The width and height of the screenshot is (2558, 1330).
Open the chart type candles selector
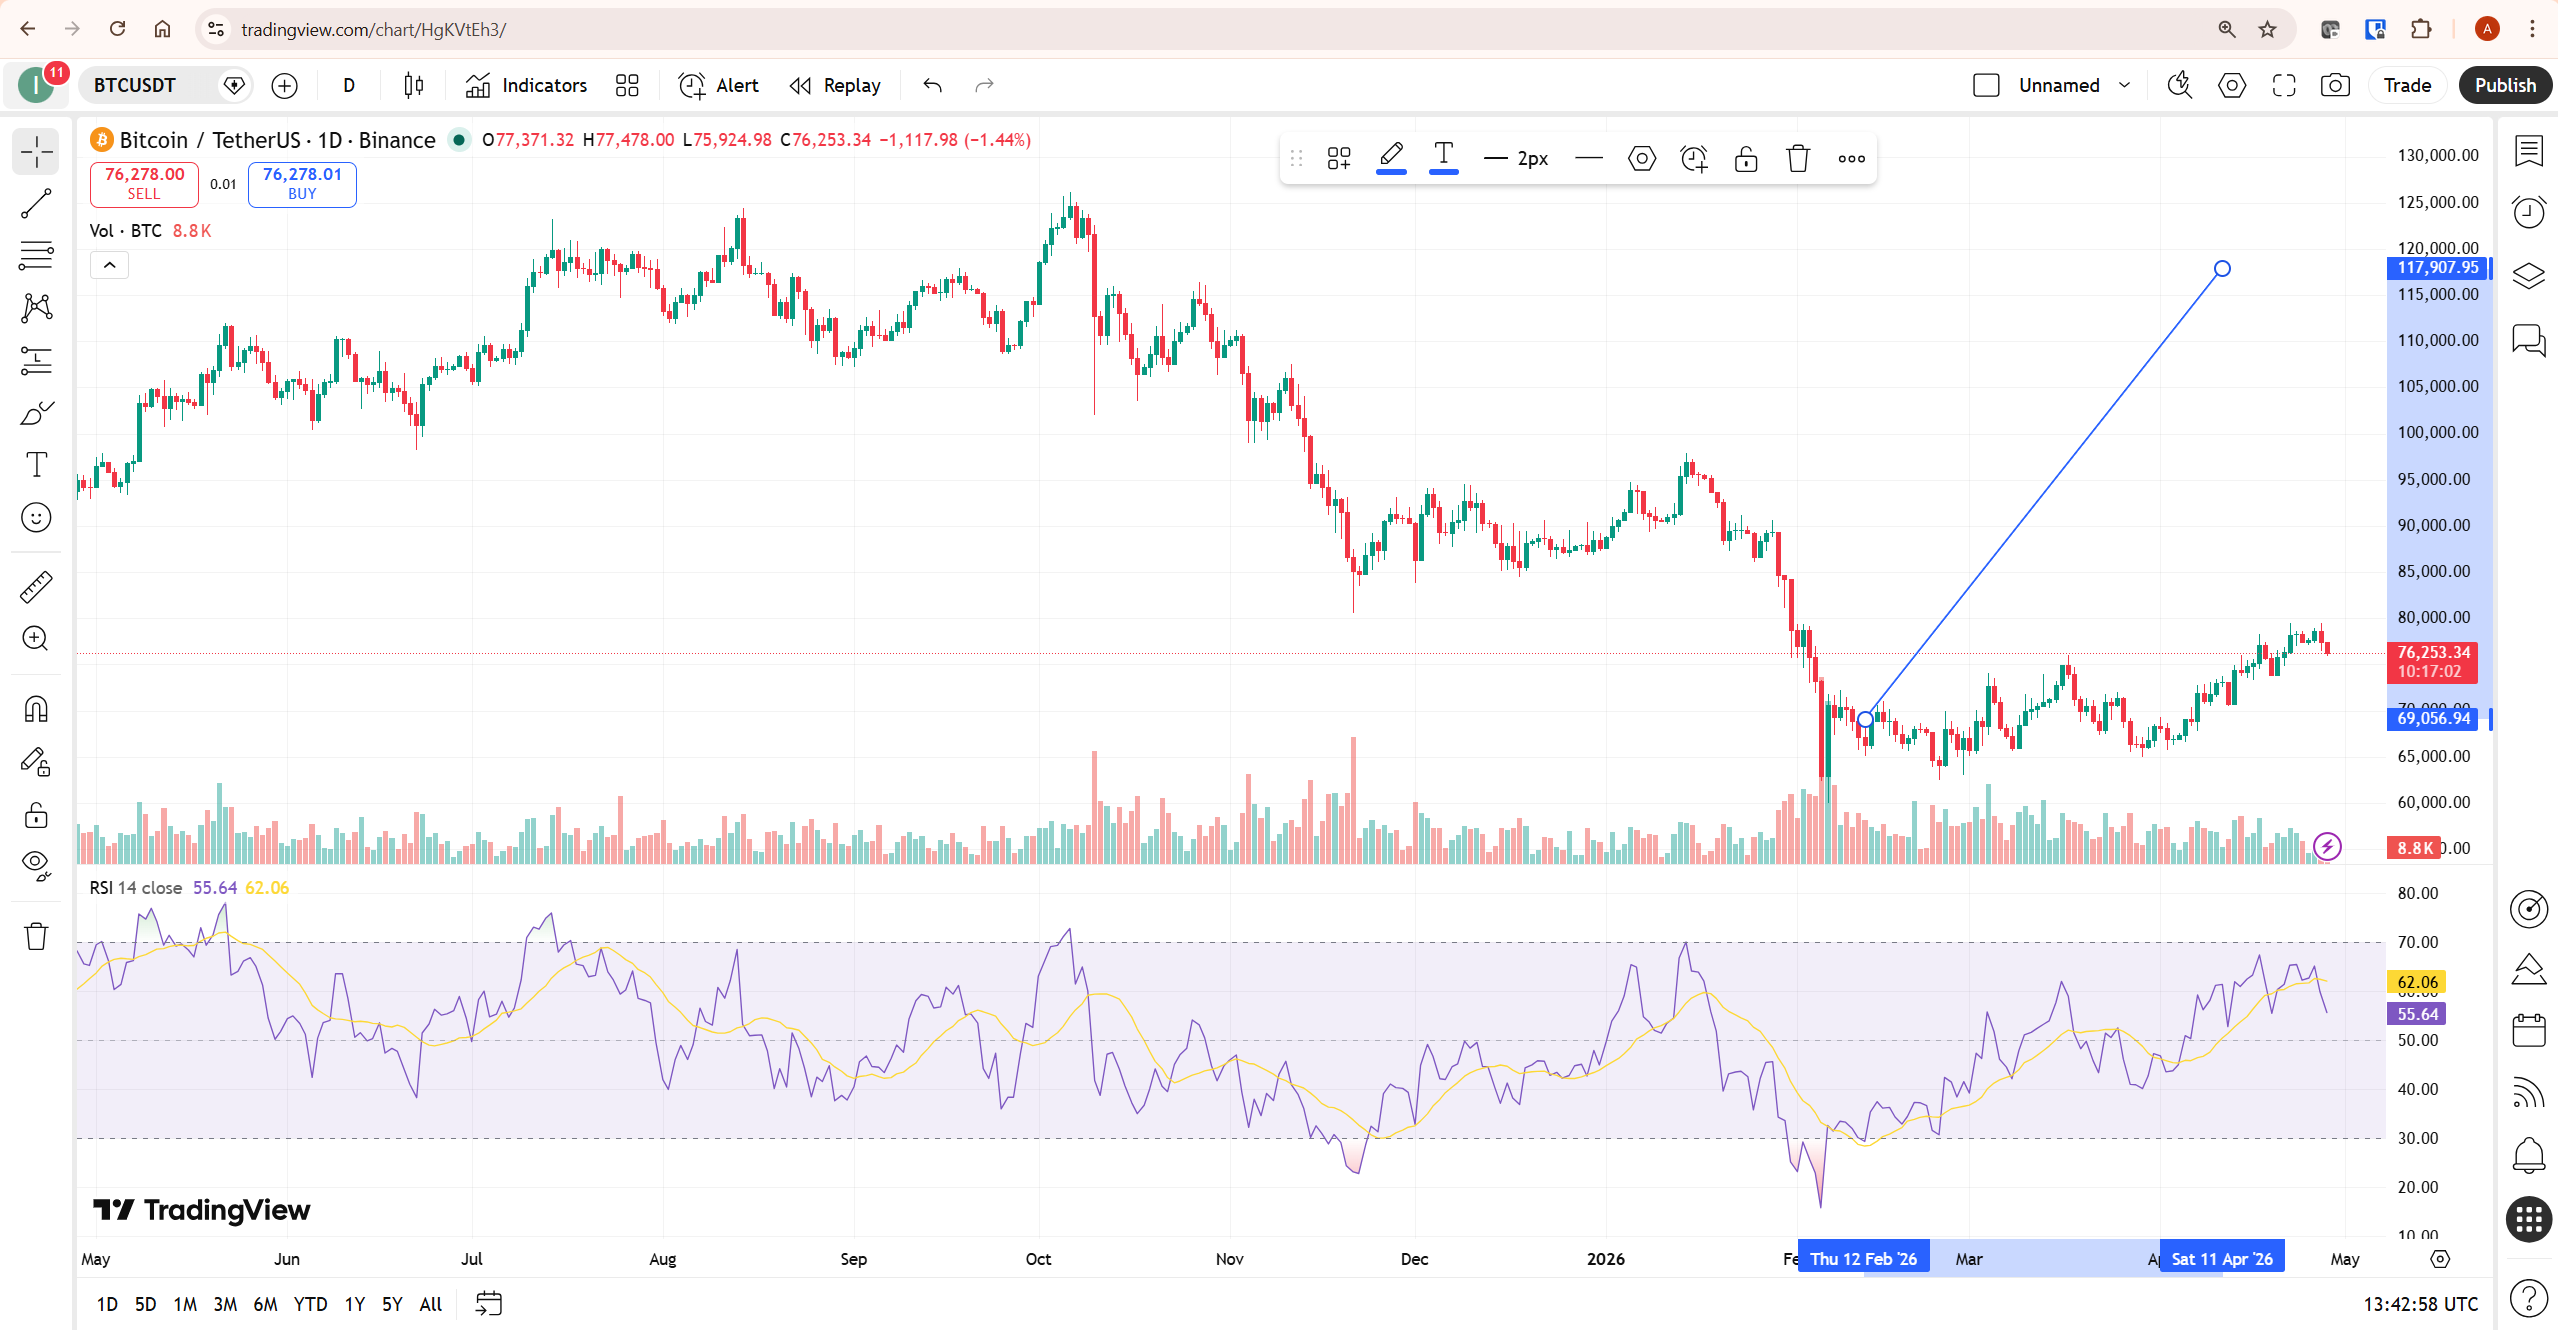[x=413, y=85]
